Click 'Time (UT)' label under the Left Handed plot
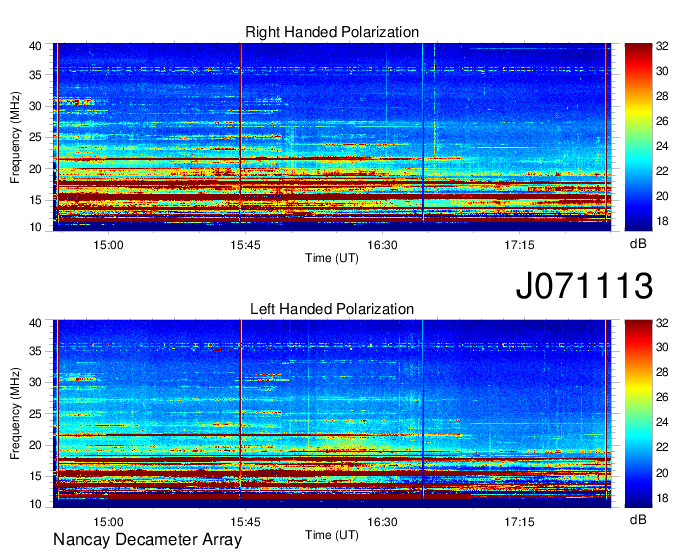The width and height of the screenshot is (680, 552). click(332, 535)
